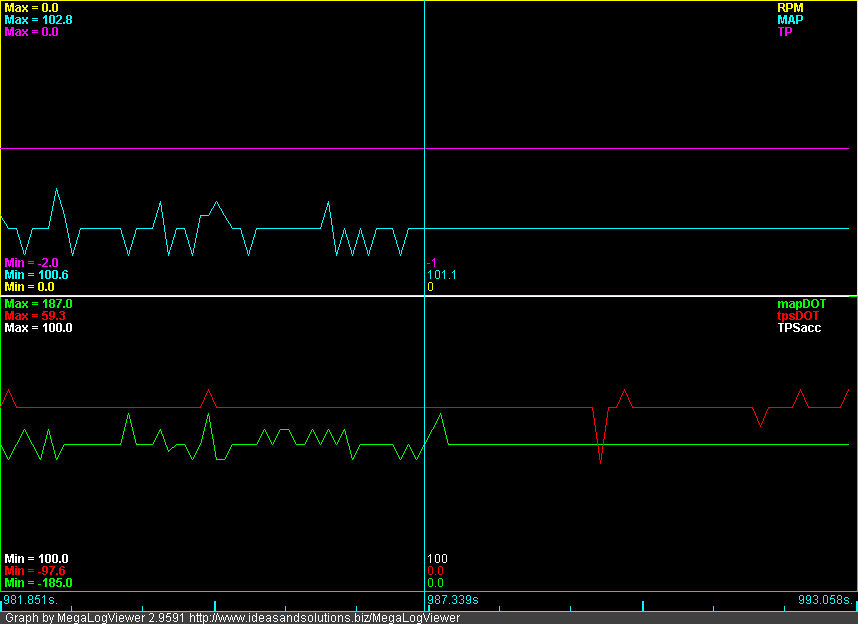Click the TPSacc legend label

point(799,328)
